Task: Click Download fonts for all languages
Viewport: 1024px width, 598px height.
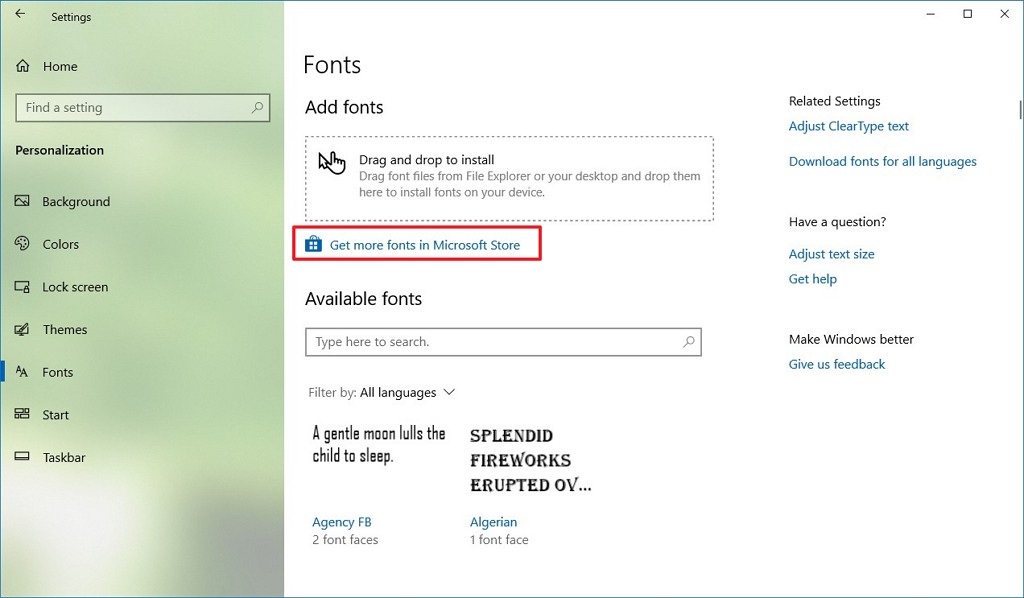Action: pyautogui.click(x=882, y=161)
